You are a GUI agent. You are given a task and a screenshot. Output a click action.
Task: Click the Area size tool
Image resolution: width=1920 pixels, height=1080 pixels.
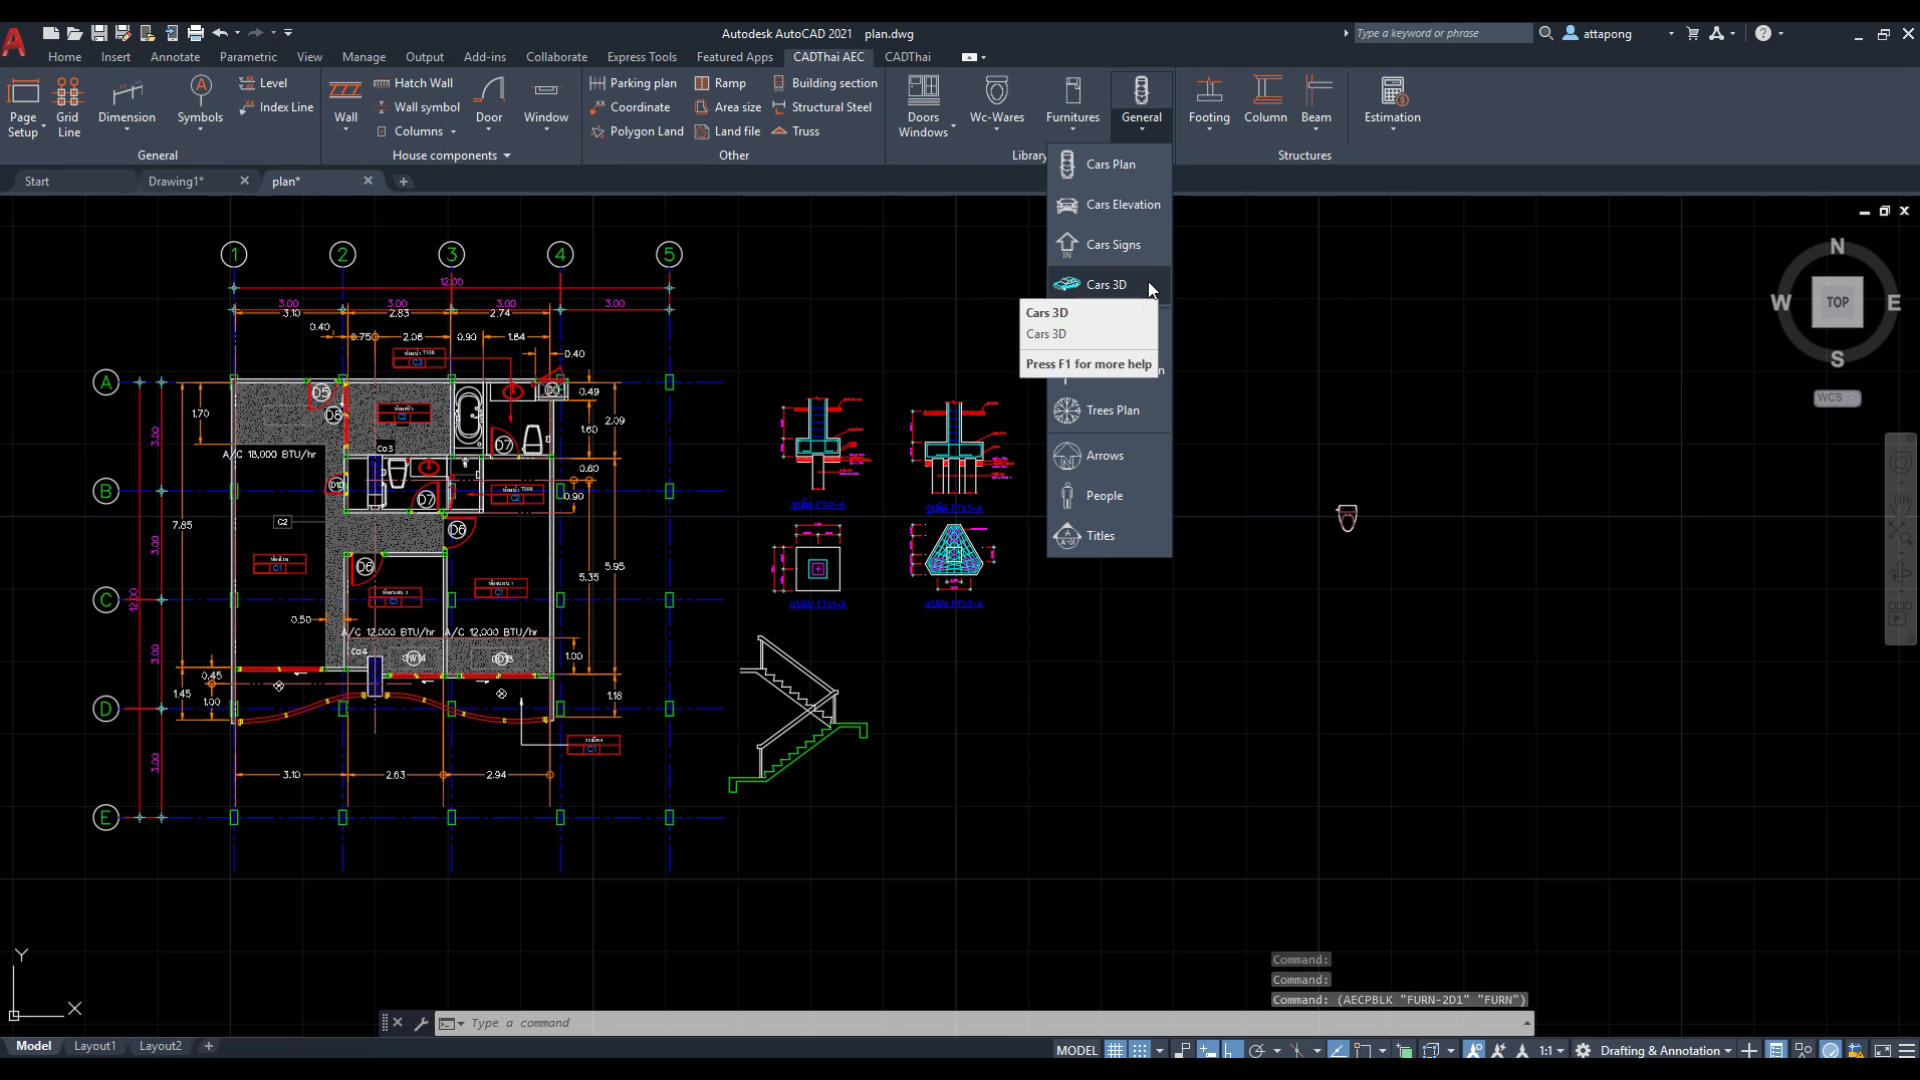point(728,107)
